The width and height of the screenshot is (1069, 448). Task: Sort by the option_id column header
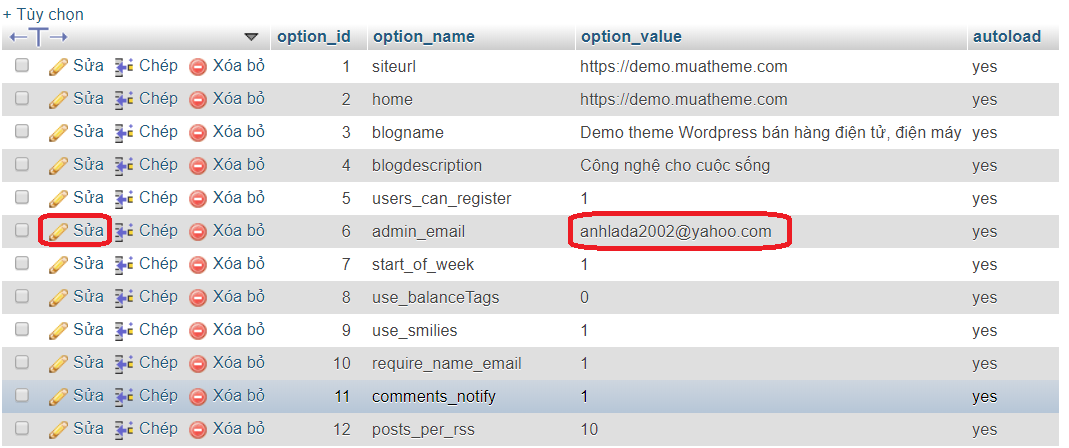point(313,37)
